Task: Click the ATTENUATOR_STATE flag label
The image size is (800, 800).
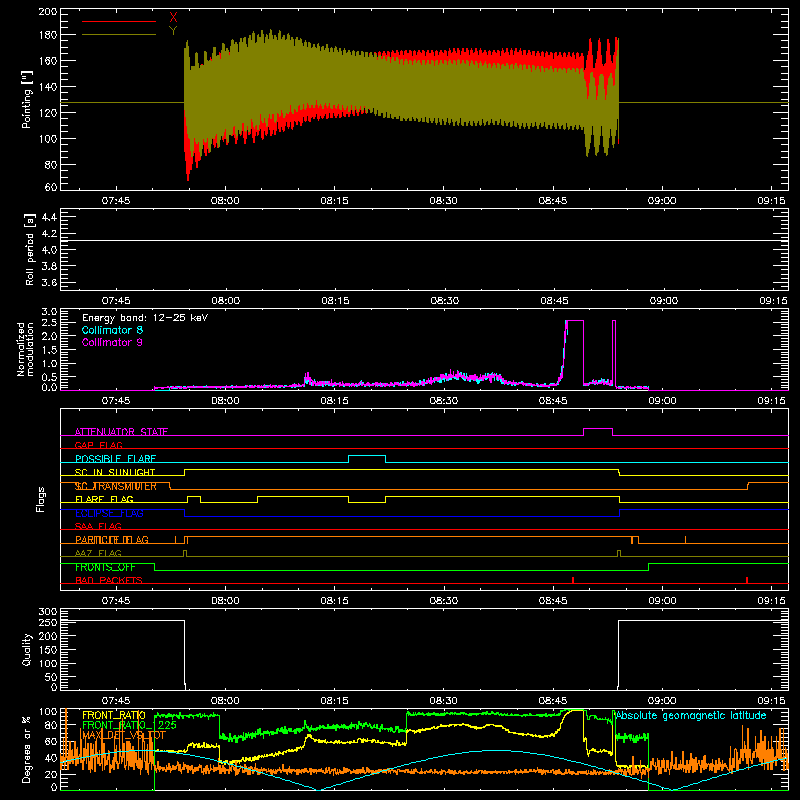Action: click(x=121, y=432)
